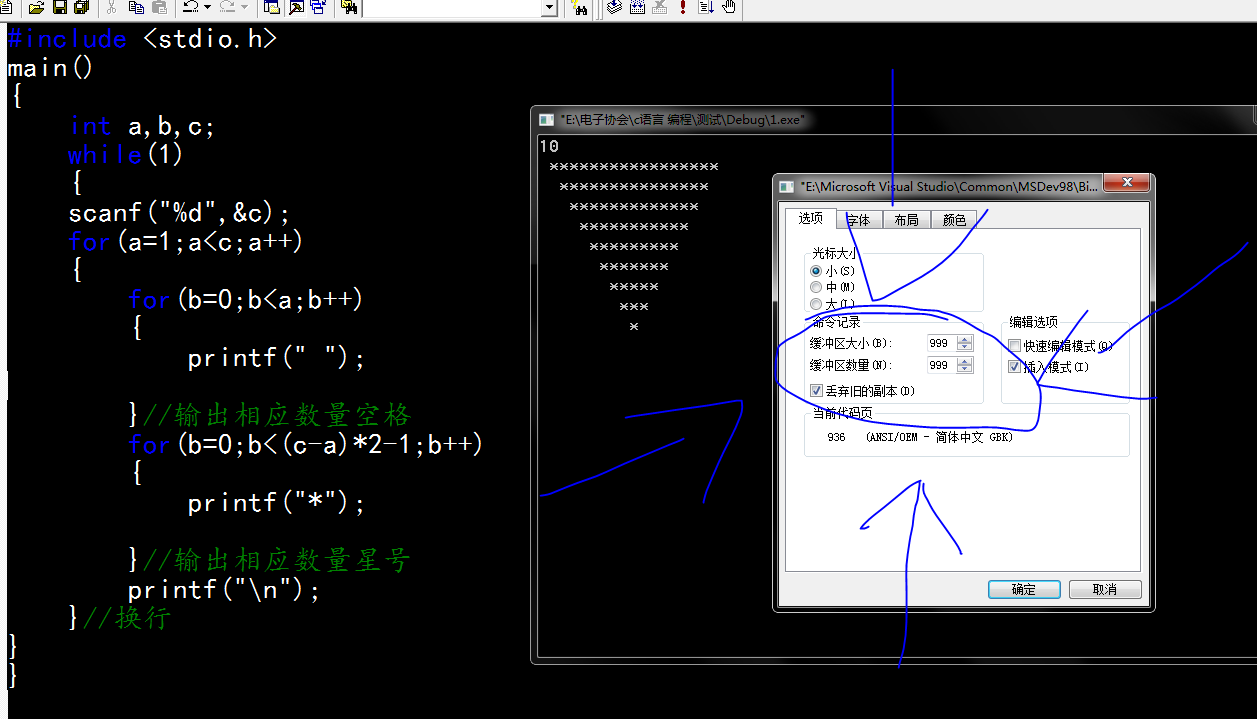
Task: Compile the file with Compile icon
Action: tap(614, 8)
